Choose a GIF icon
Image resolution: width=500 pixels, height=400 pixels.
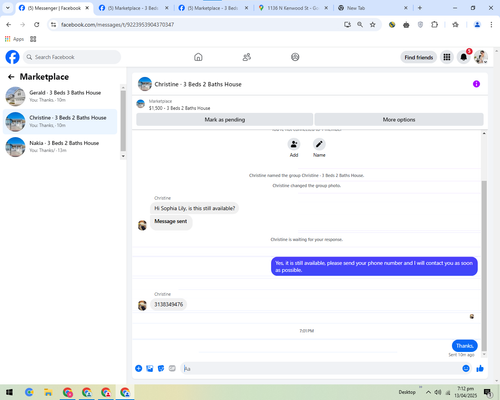[172, 368]
